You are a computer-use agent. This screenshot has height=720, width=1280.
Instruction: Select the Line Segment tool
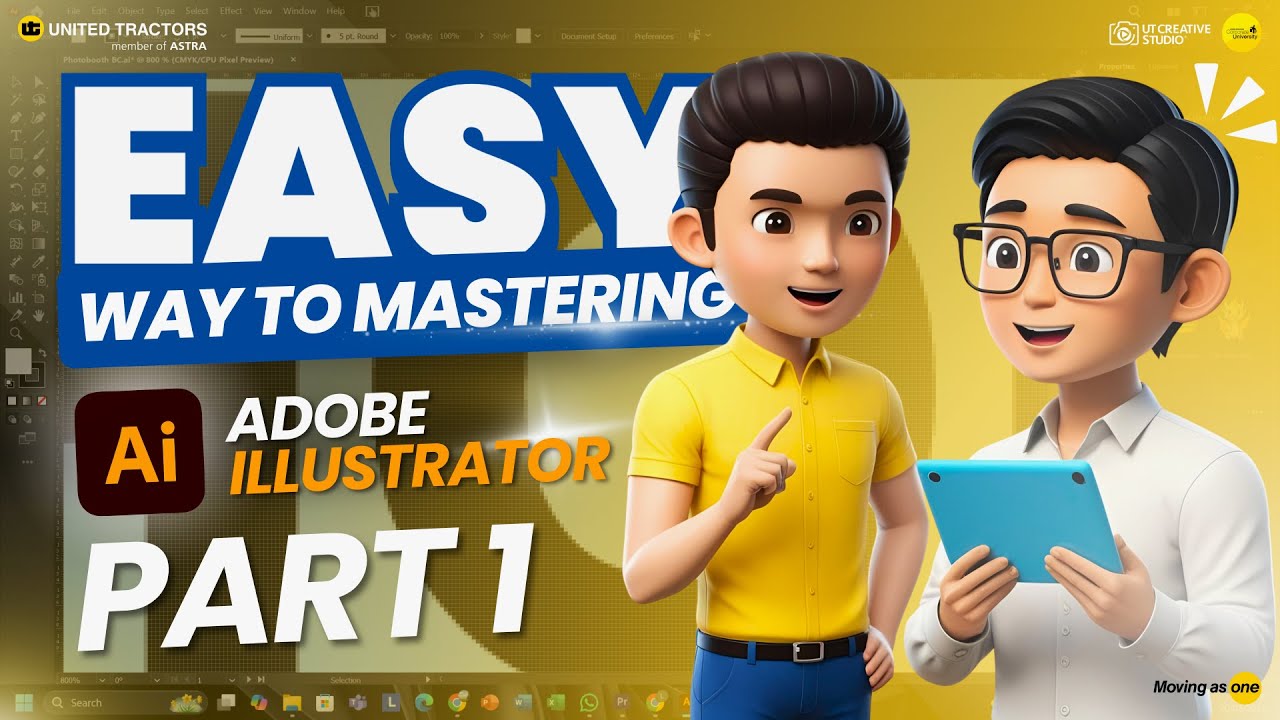38,135
